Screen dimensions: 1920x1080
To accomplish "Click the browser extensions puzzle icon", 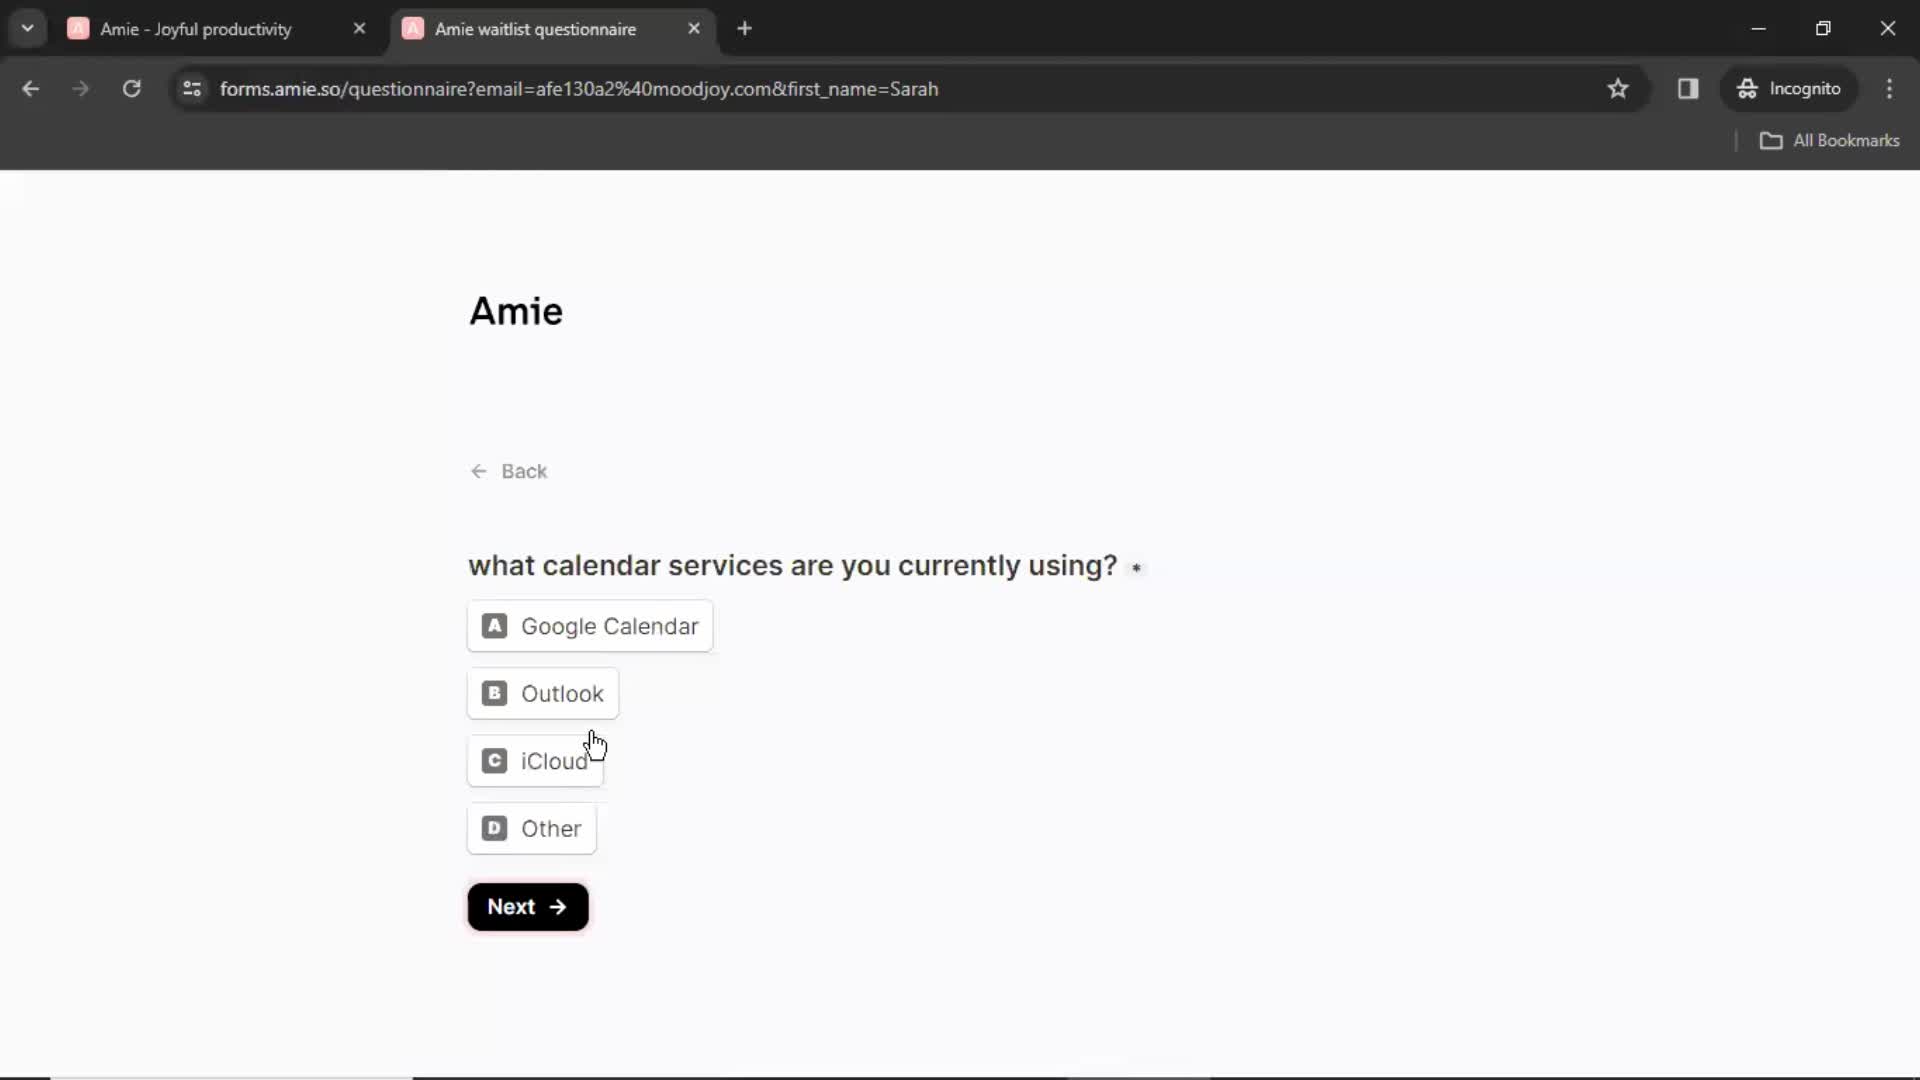I will tap(1688, 88).
